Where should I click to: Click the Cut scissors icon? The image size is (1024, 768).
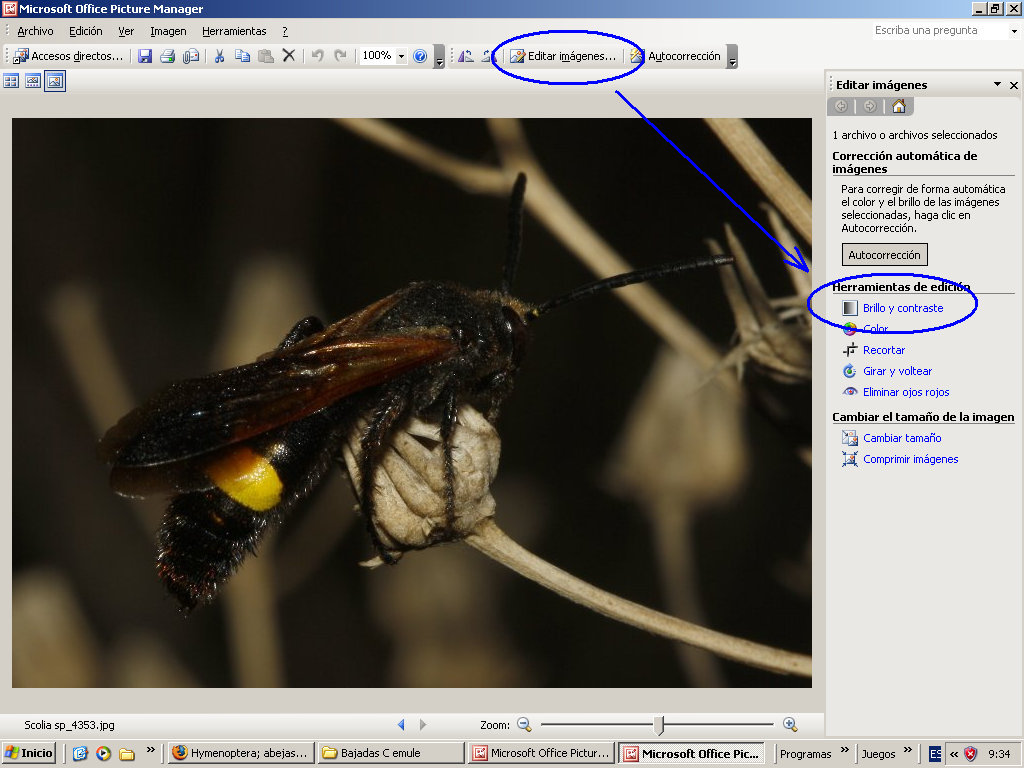219,56
